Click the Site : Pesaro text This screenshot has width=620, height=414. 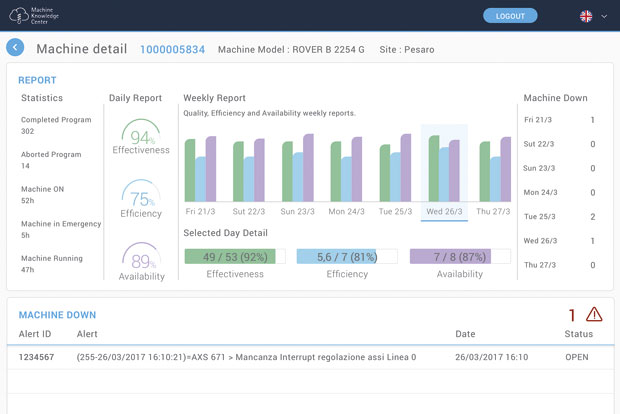point(407,49)
